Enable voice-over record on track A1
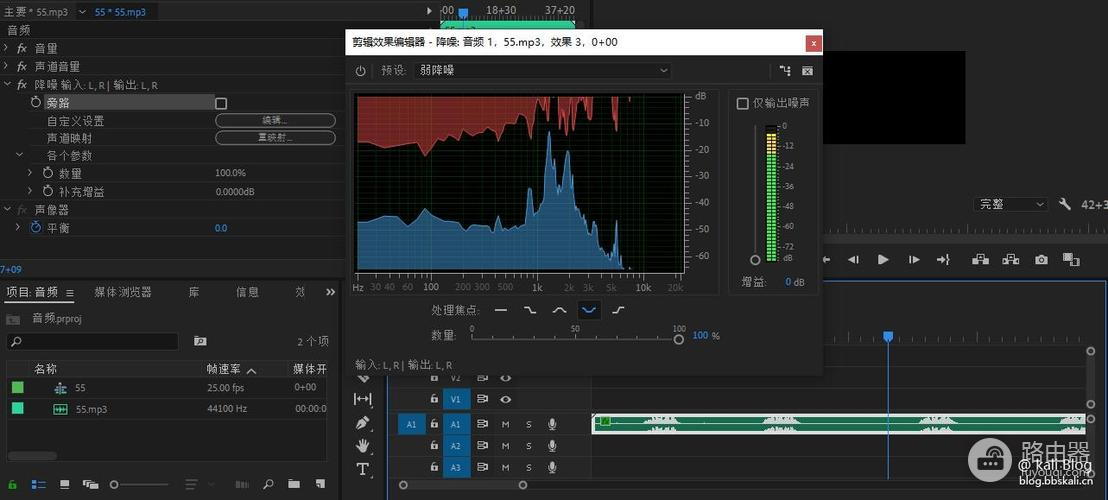The image size is (1108, 500). [x=551, y=424]
